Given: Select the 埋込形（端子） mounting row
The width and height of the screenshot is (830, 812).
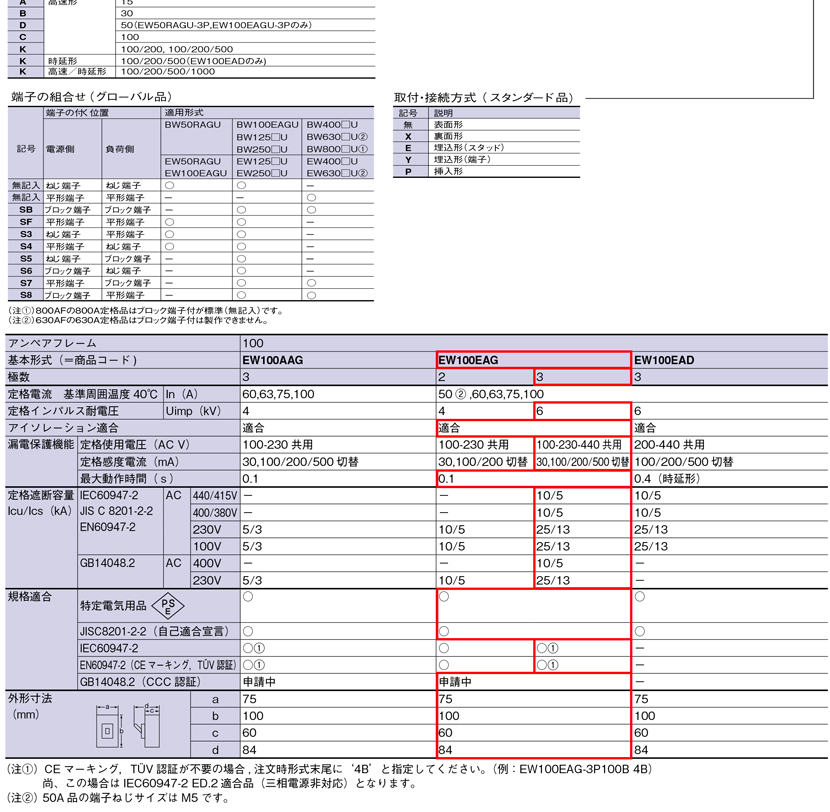Looking at the screenshot, I should [x=486, y=159].
